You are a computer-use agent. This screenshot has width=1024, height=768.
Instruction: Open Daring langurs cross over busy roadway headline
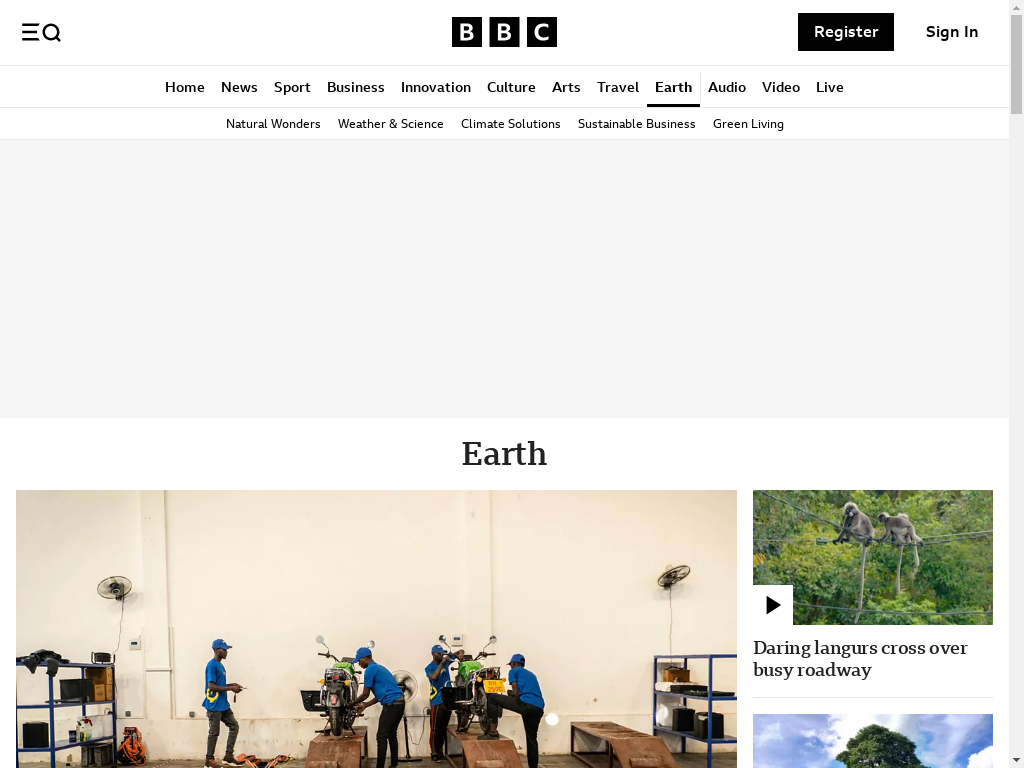(860, 659)
